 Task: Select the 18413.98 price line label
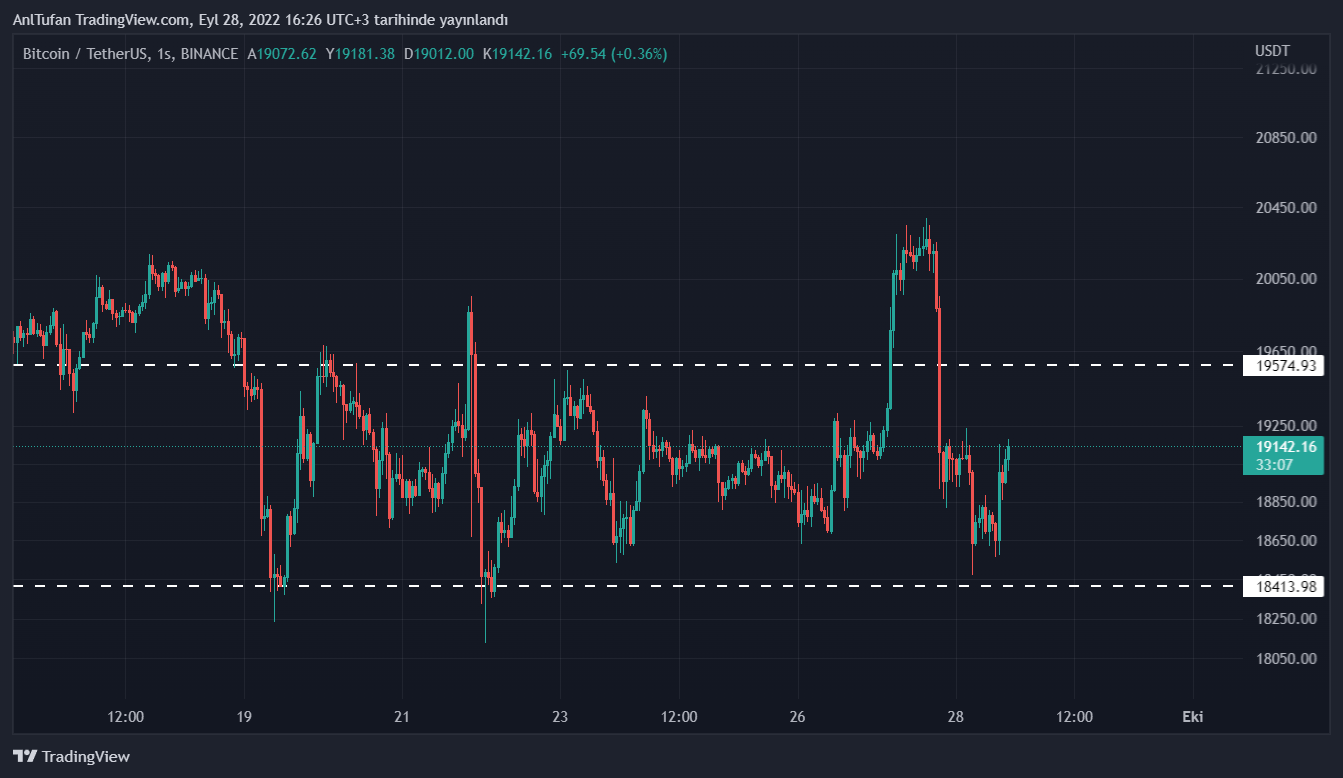click(1283, 586)
